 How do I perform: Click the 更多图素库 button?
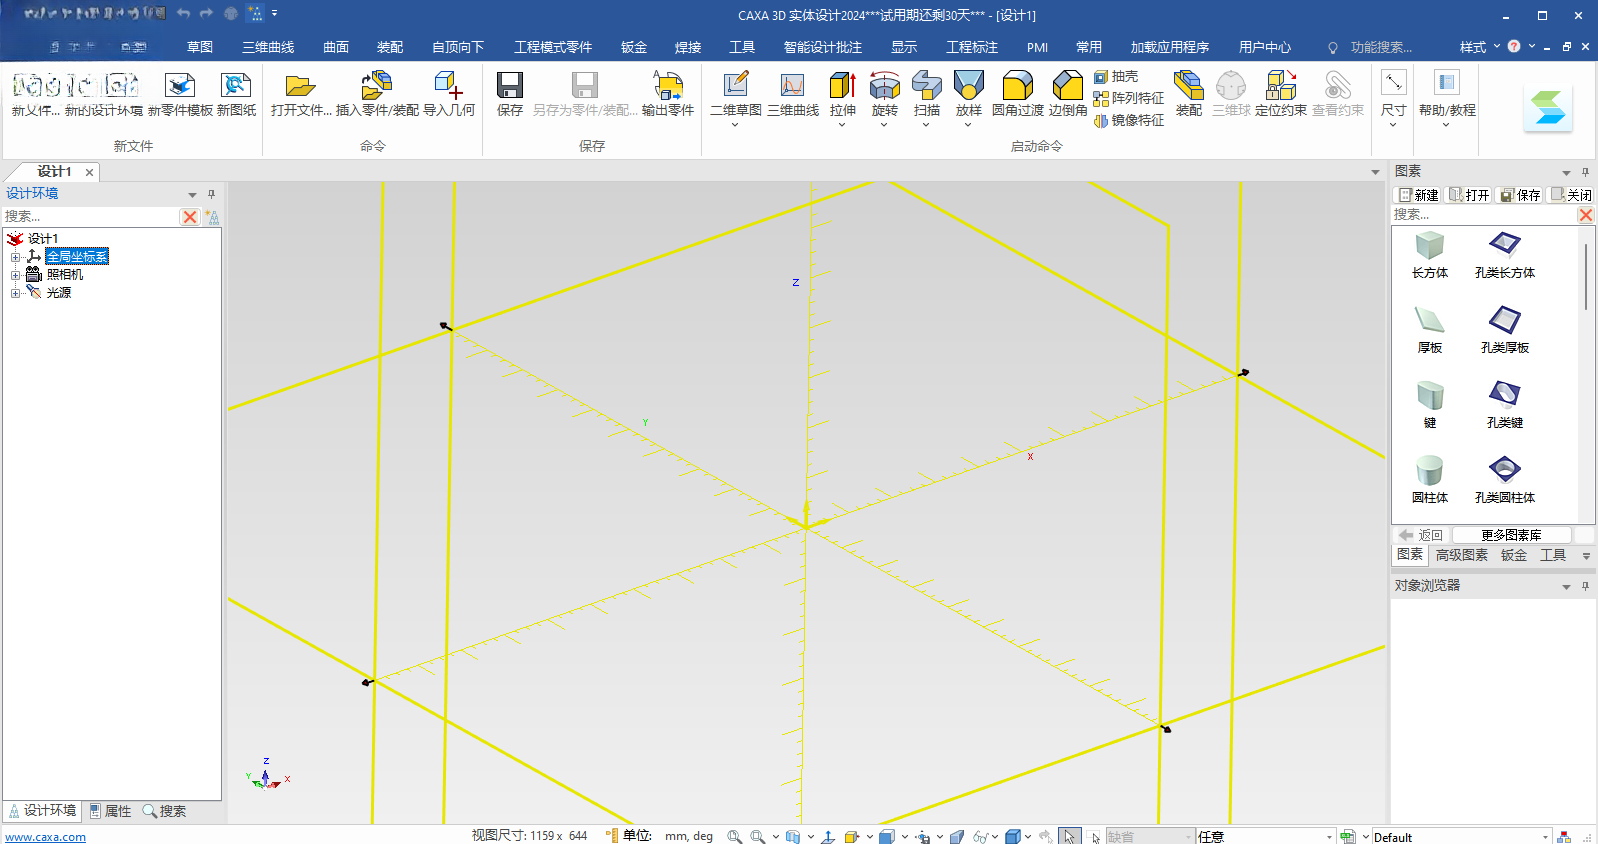(x=1511, y=535)
